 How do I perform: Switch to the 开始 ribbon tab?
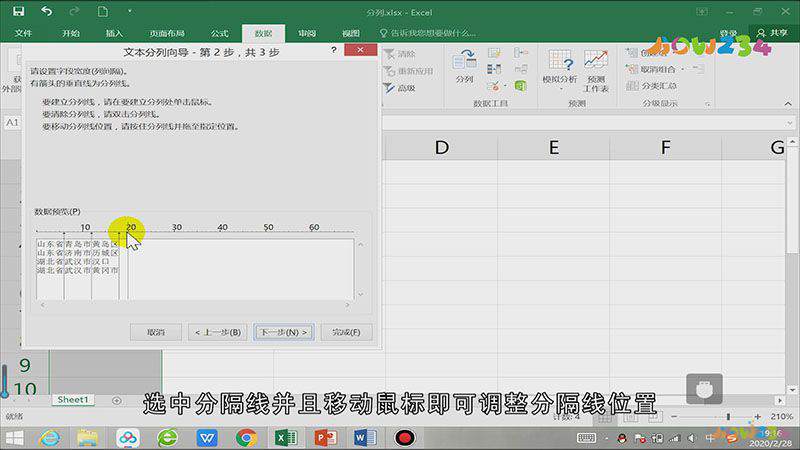pos(70,33)
